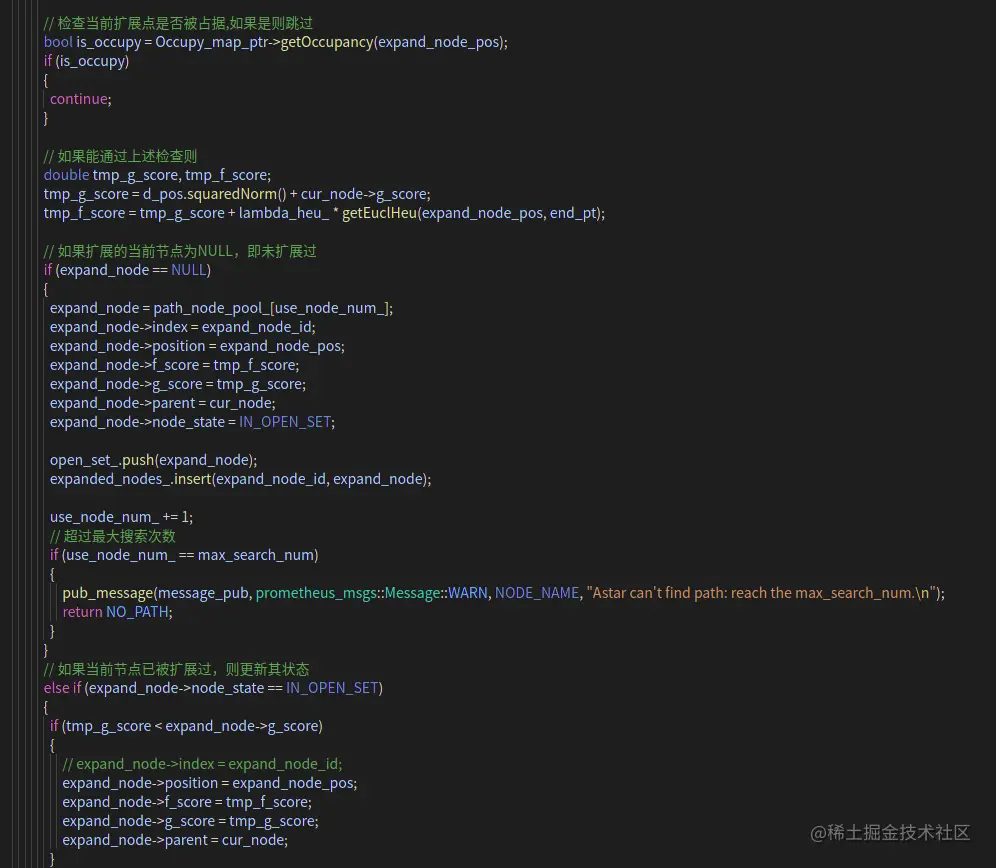The width and height of the screenshot is (996, 868).
Task: Click the line 'open_set_.push(expand_node);'
Action: (153, 460)
